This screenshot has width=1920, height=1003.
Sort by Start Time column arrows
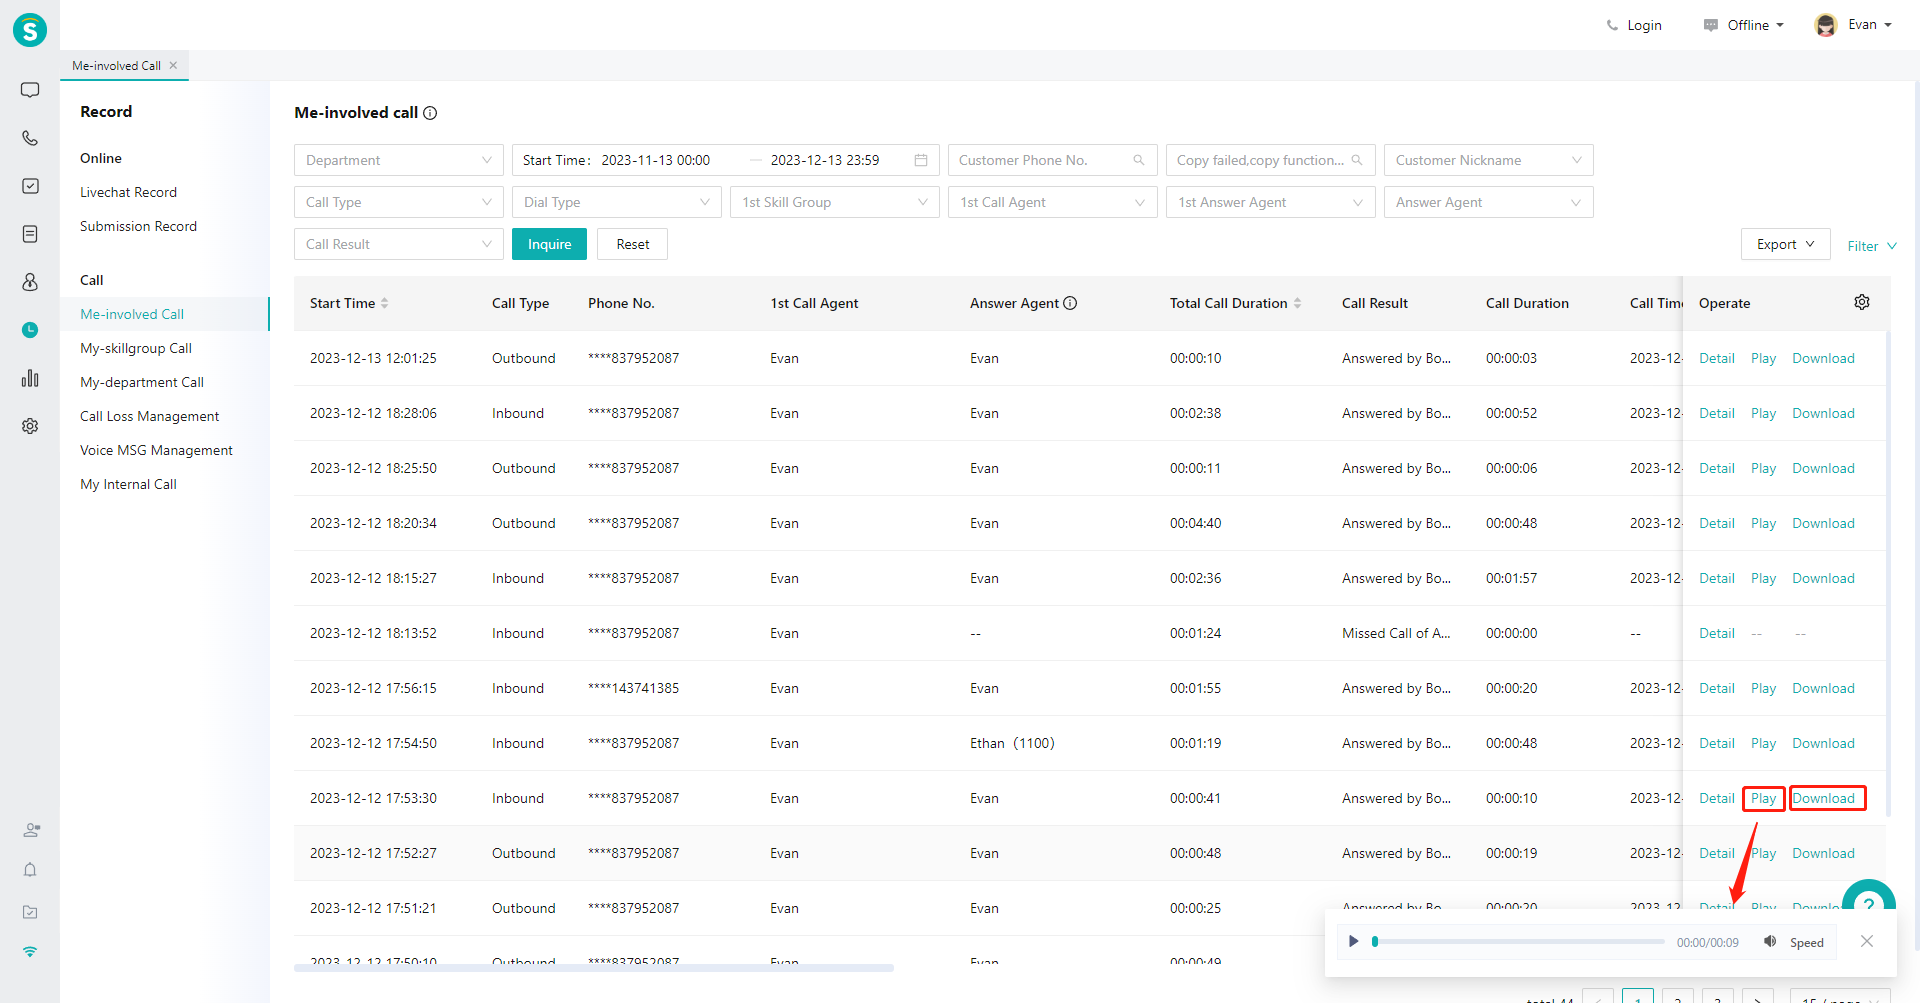tap(384, 303)
